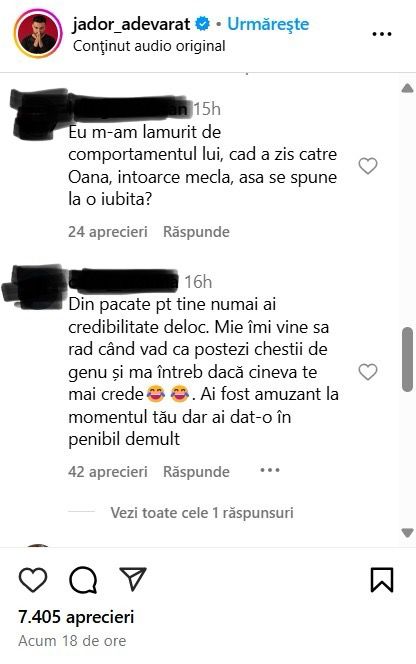Expand Vezi toate cele 1 răspunsuri
The height and width of the screenshot is (664, 416).
click(202, 513)
